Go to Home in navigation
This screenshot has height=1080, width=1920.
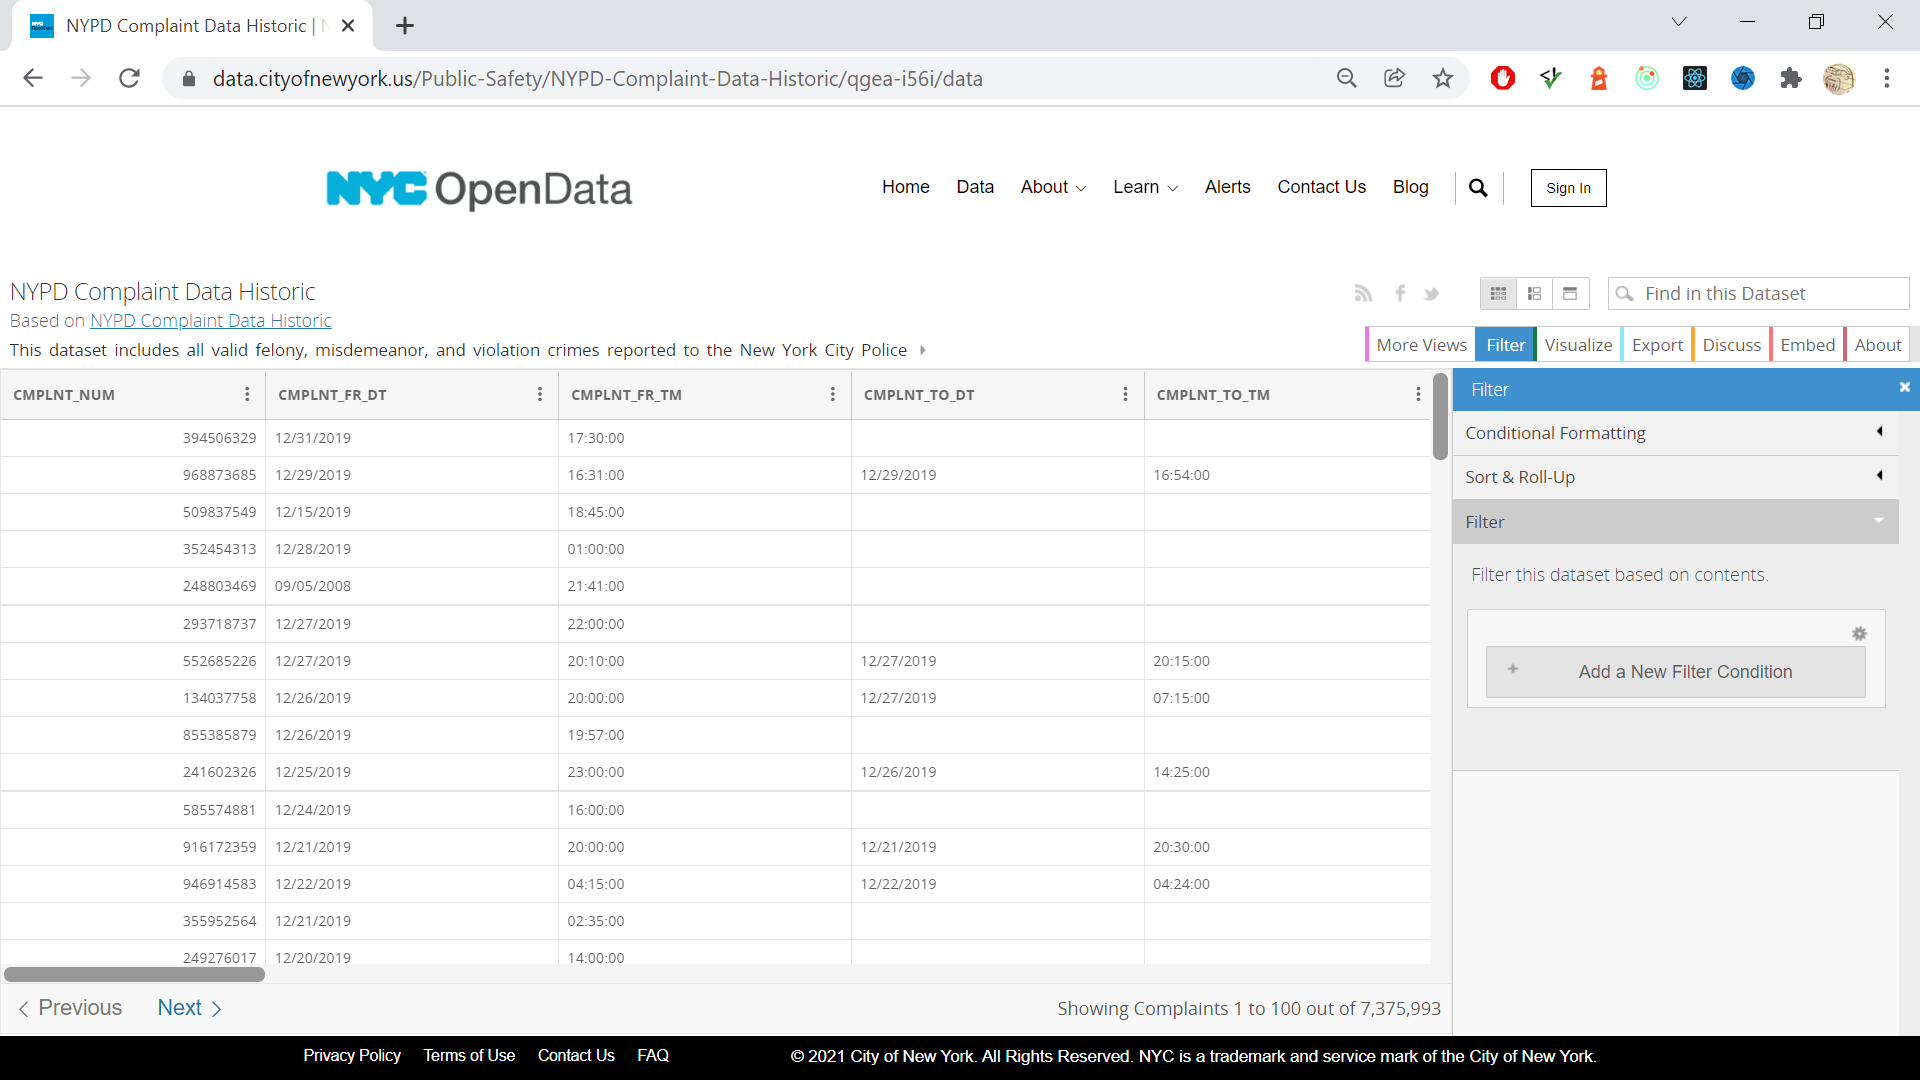[905, 187]
